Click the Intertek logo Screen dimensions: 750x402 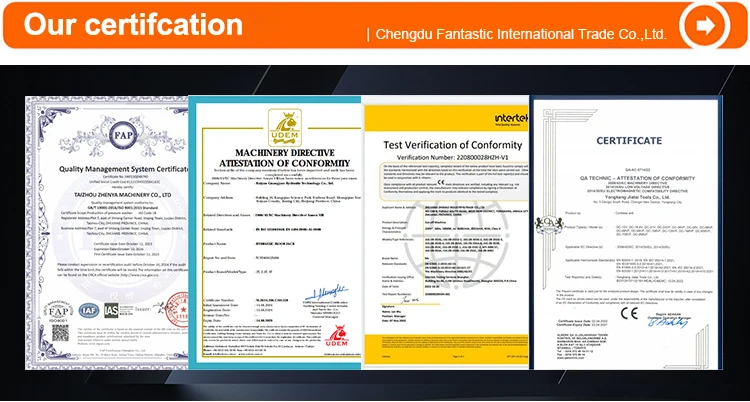pos(511,118)
